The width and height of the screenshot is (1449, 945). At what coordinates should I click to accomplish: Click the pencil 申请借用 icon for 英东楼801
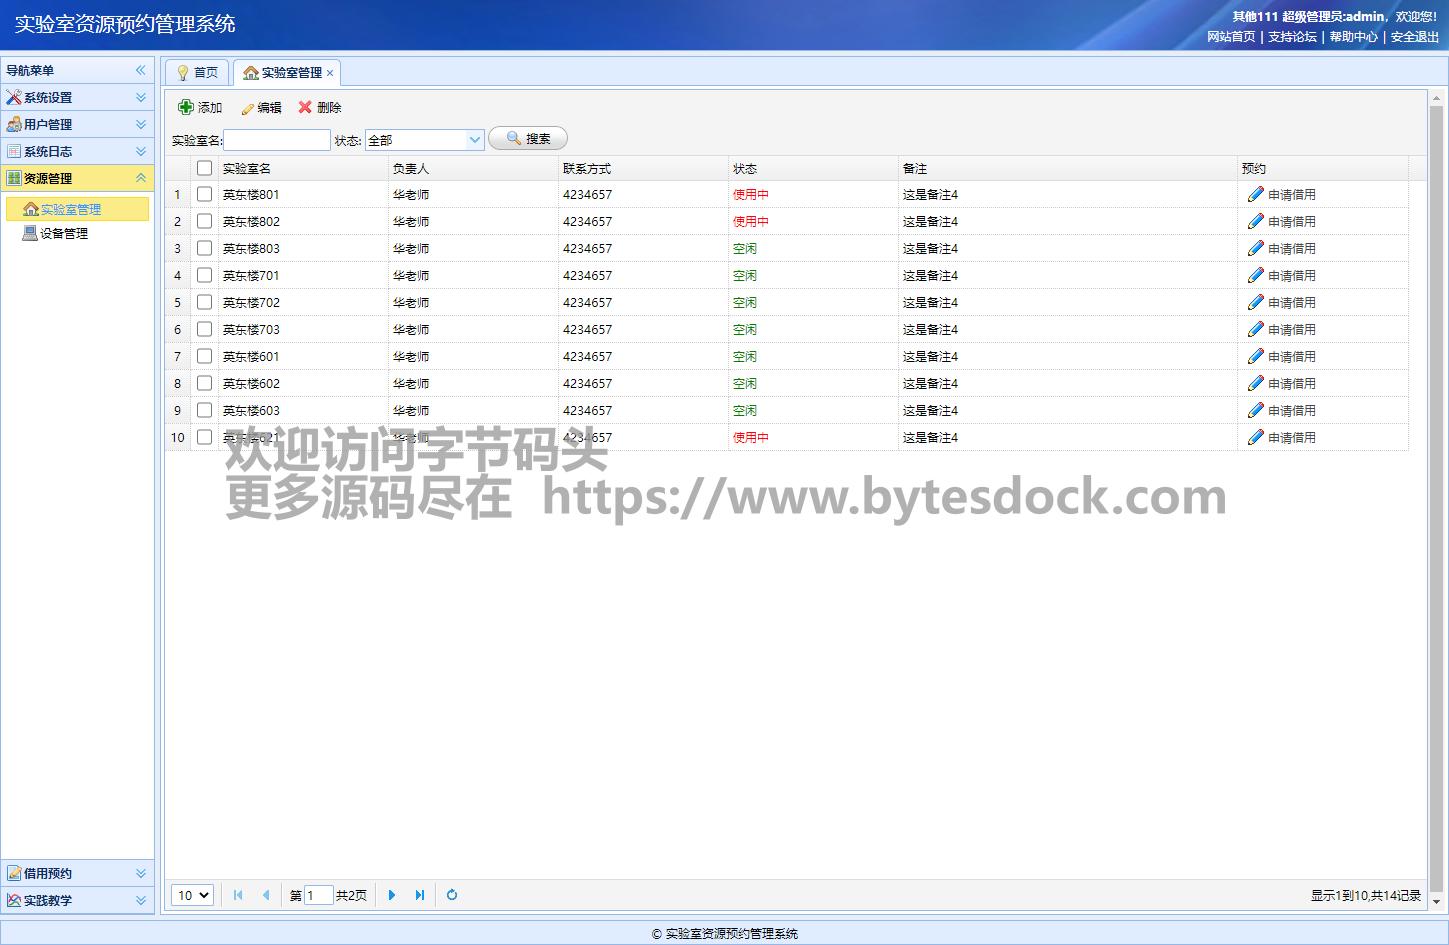pyautogui.click(x=1256, y=194)
